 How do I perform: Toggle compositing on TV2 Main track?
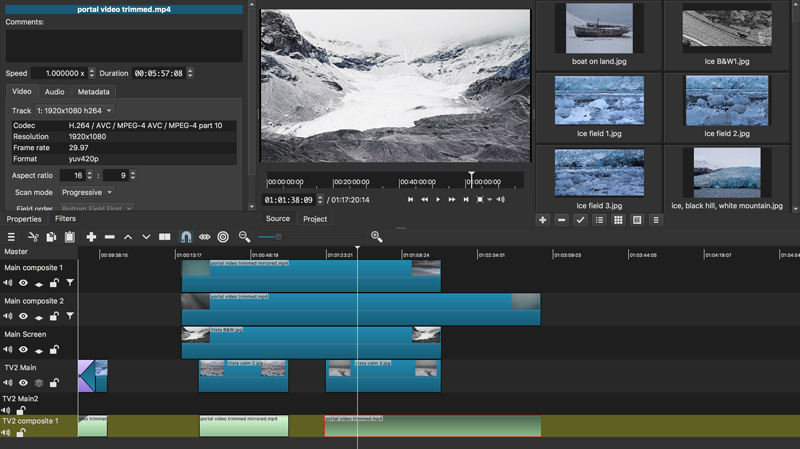coord(39,383)
